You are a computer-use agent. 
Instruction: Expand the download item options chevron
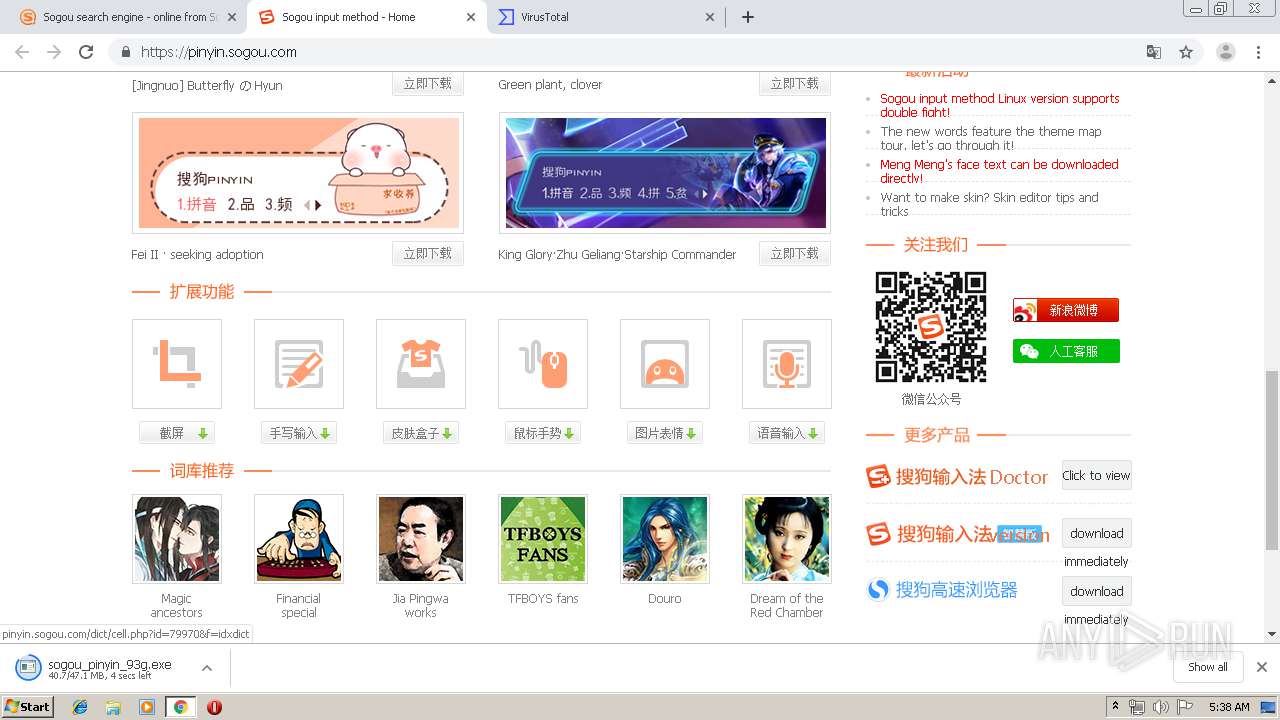[207, 668]
